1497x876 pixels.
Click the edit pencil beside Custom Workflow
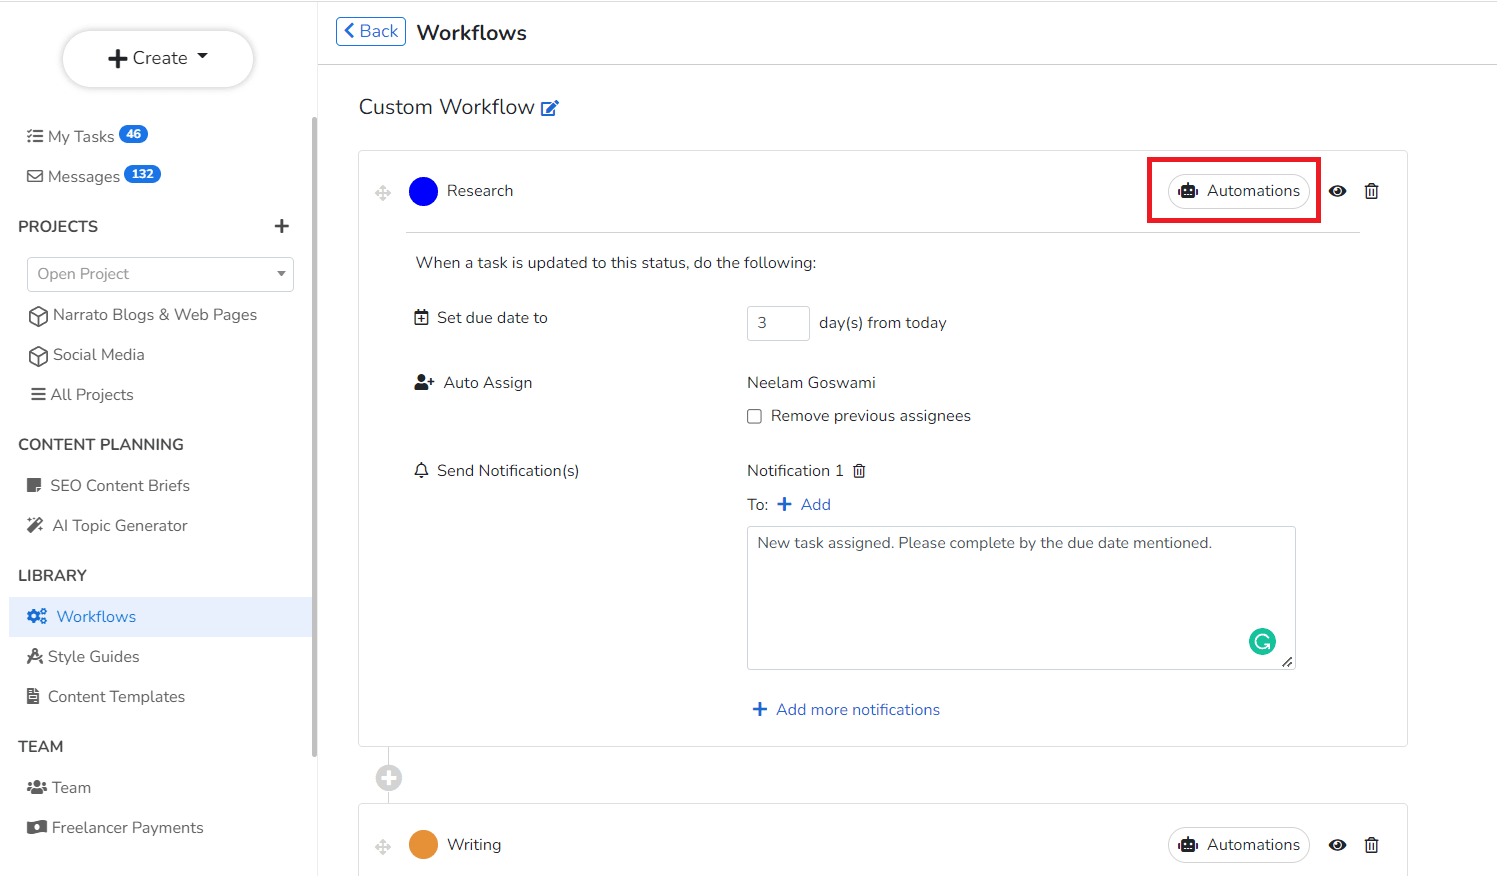(x=550, y=108)
